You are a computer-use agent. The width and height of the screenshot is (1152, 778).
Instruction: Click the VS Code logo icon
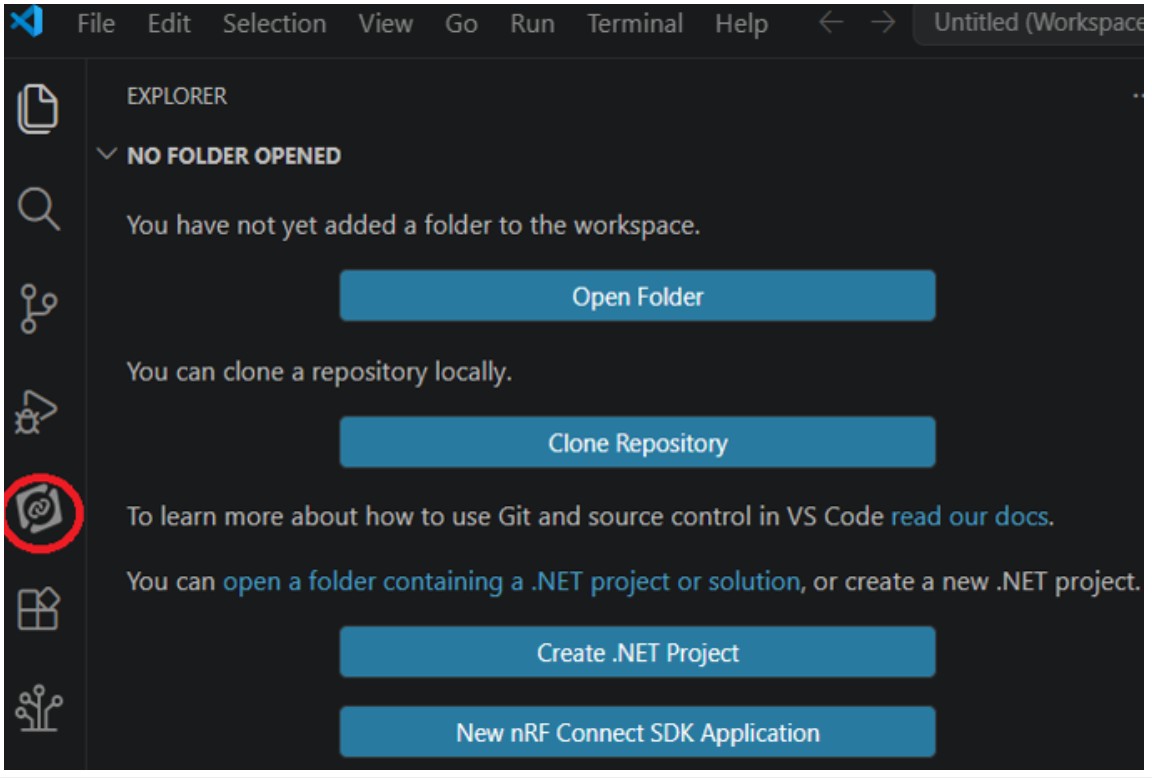(26, 21)
